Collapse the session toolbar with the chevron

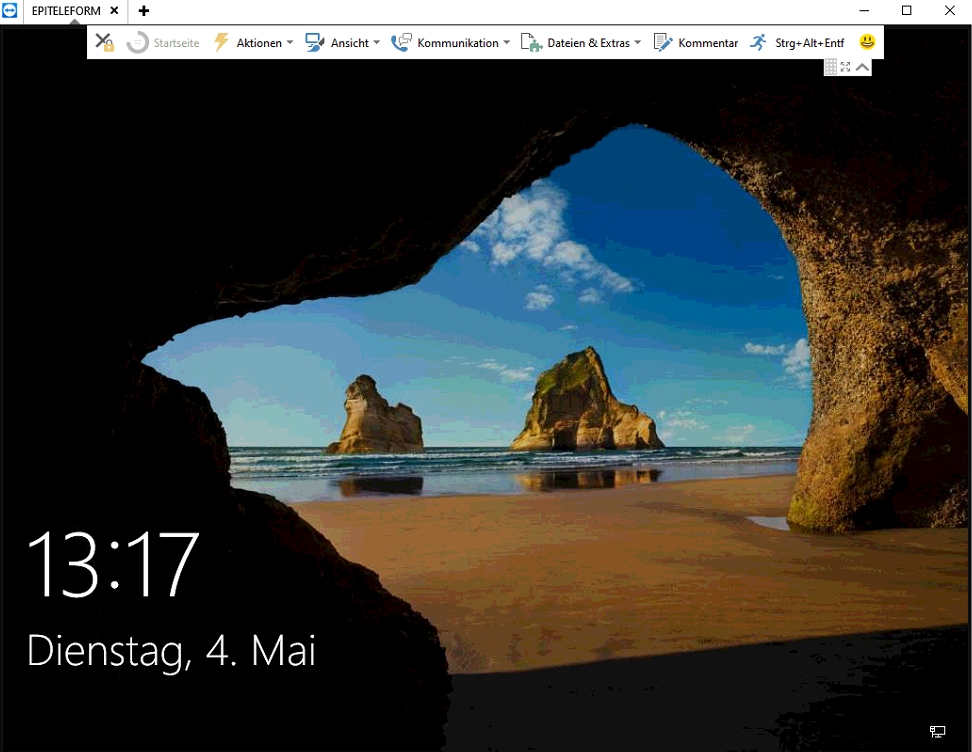862,67
